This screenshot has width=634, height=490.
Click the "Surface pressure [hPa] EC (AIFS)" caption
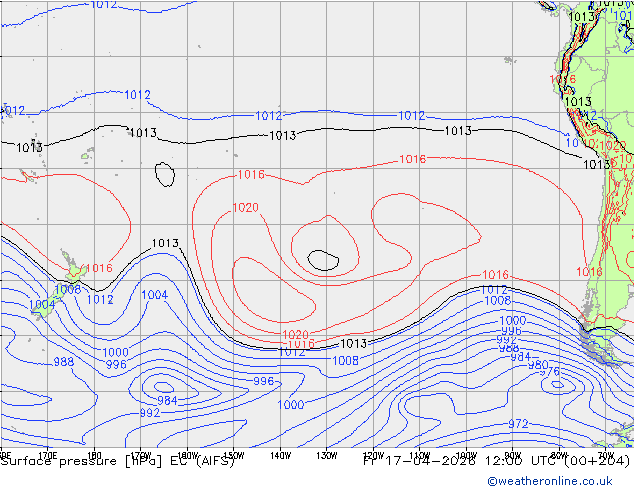click(x=117, y=461)
